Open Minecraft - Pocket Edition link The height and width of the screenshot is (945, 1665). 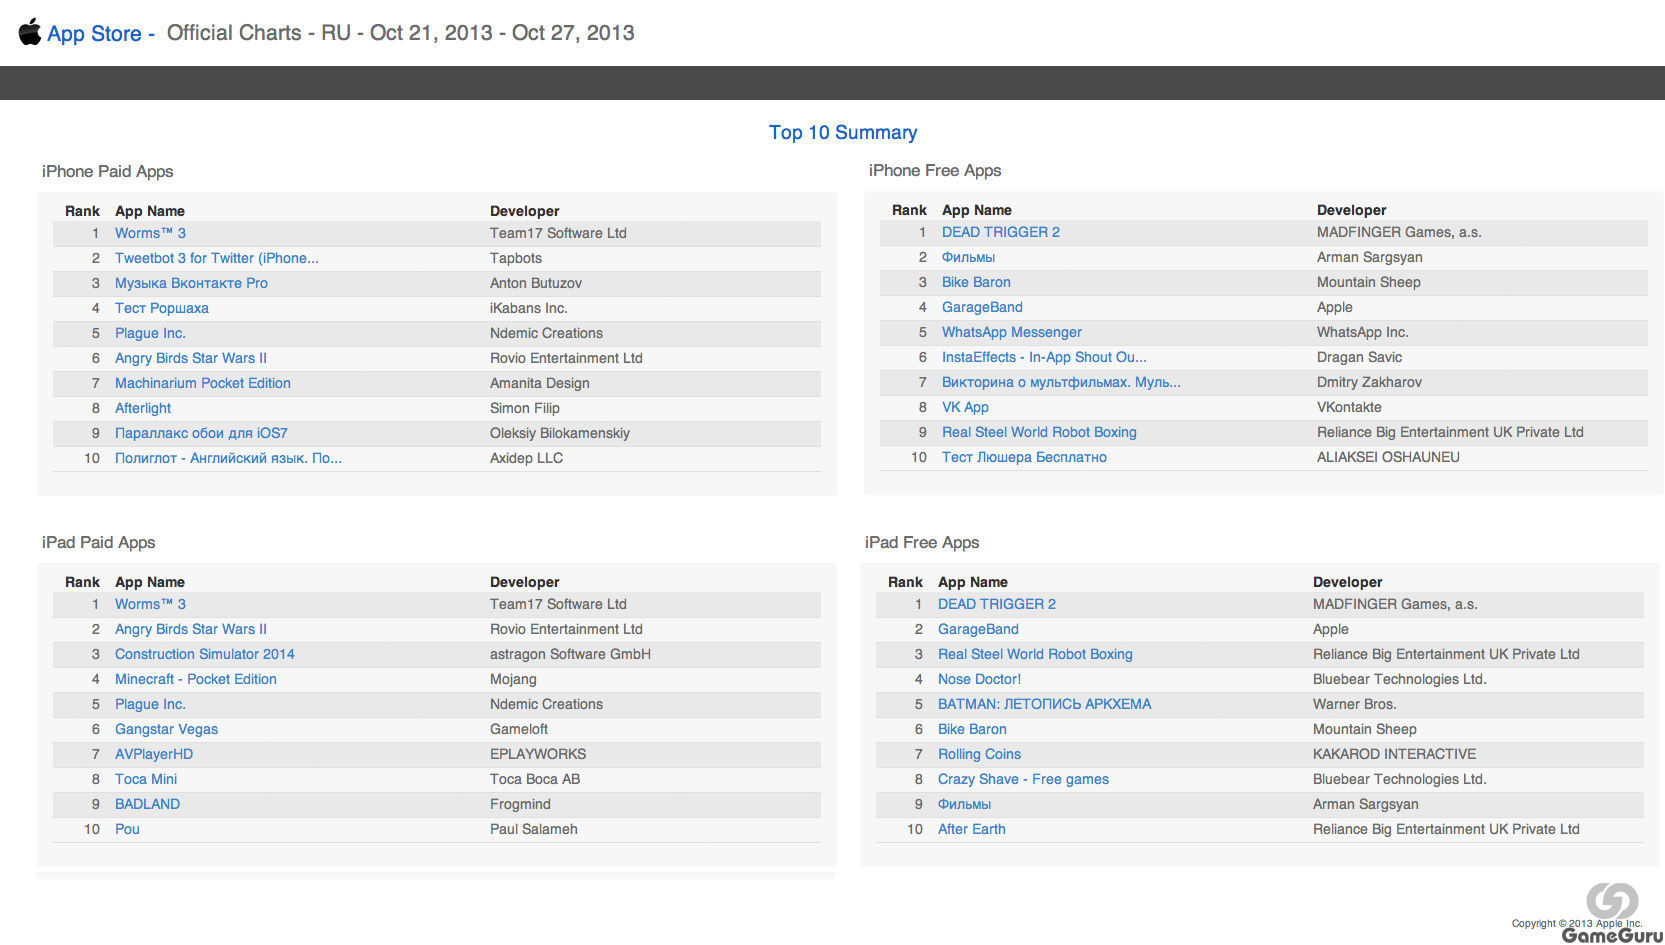click(196, 679)
